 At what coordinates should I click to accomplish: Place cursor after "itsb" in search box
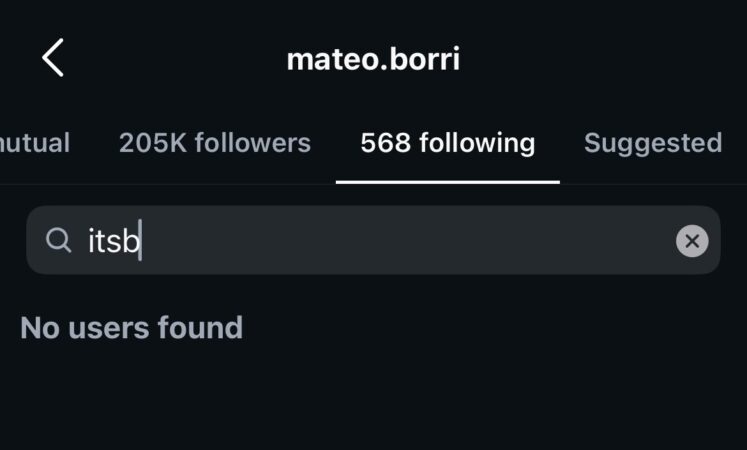[142, 240]
